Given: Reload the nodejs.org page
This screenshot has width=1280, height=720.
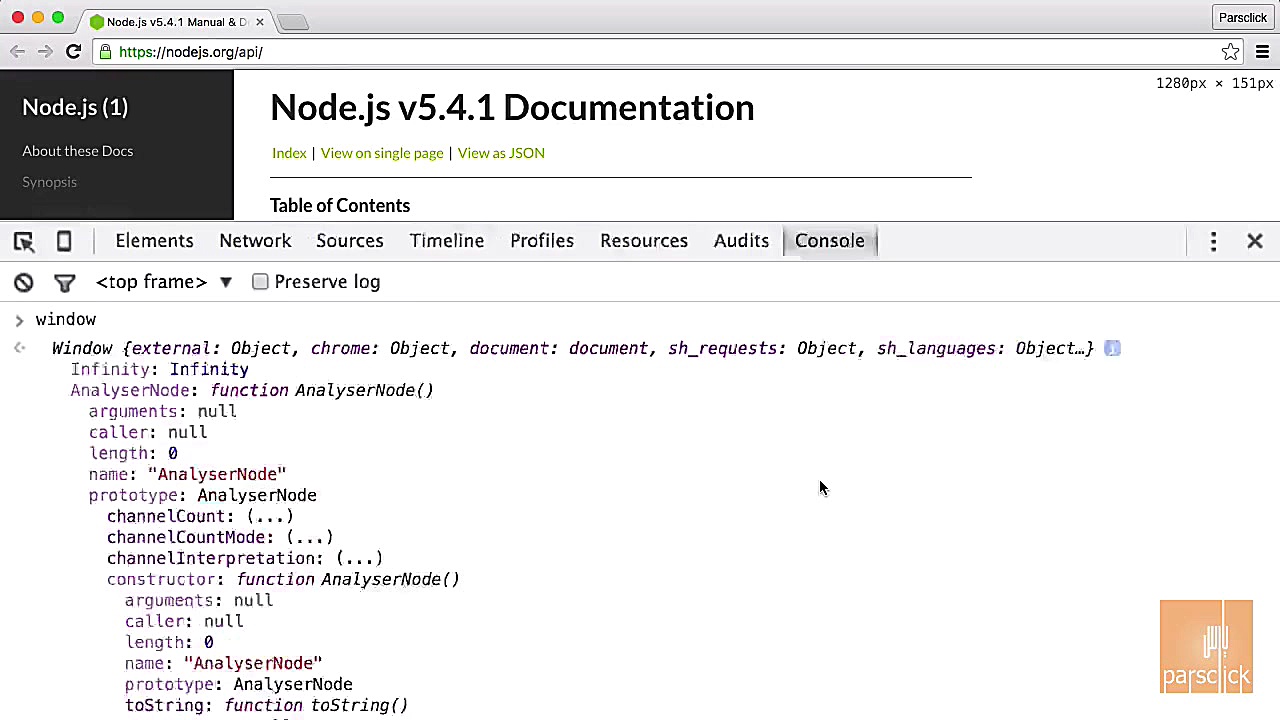Looking at the screenshot, I should point(73,52).
